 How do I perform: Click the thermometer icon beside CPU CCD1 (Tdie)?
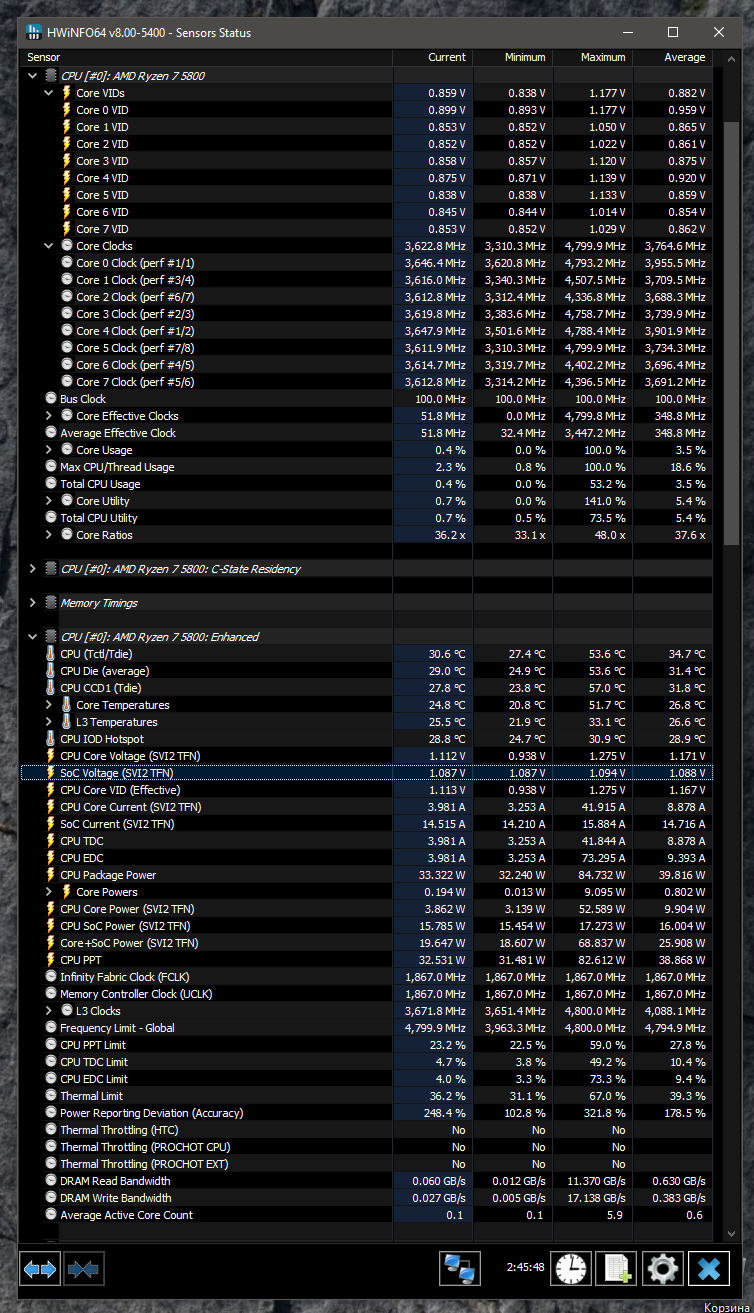click(51, 688)
